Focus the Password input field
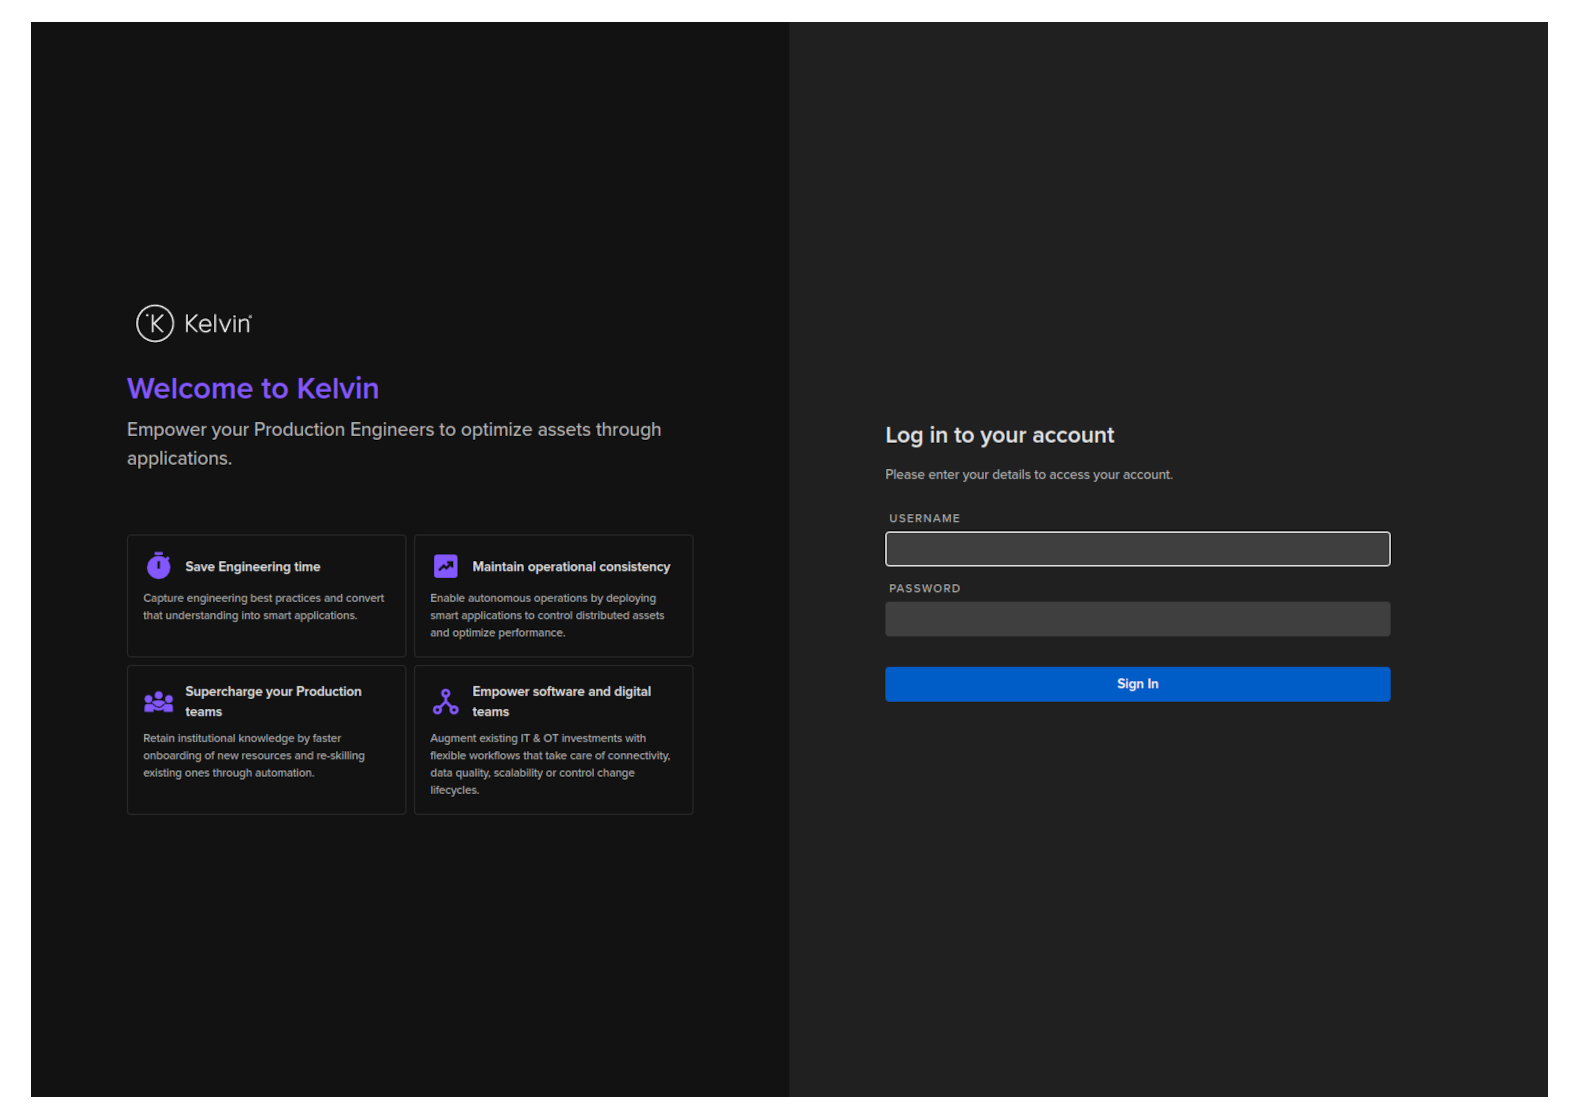This screenshot has height=1120, width=1580. coord(1137,619)
